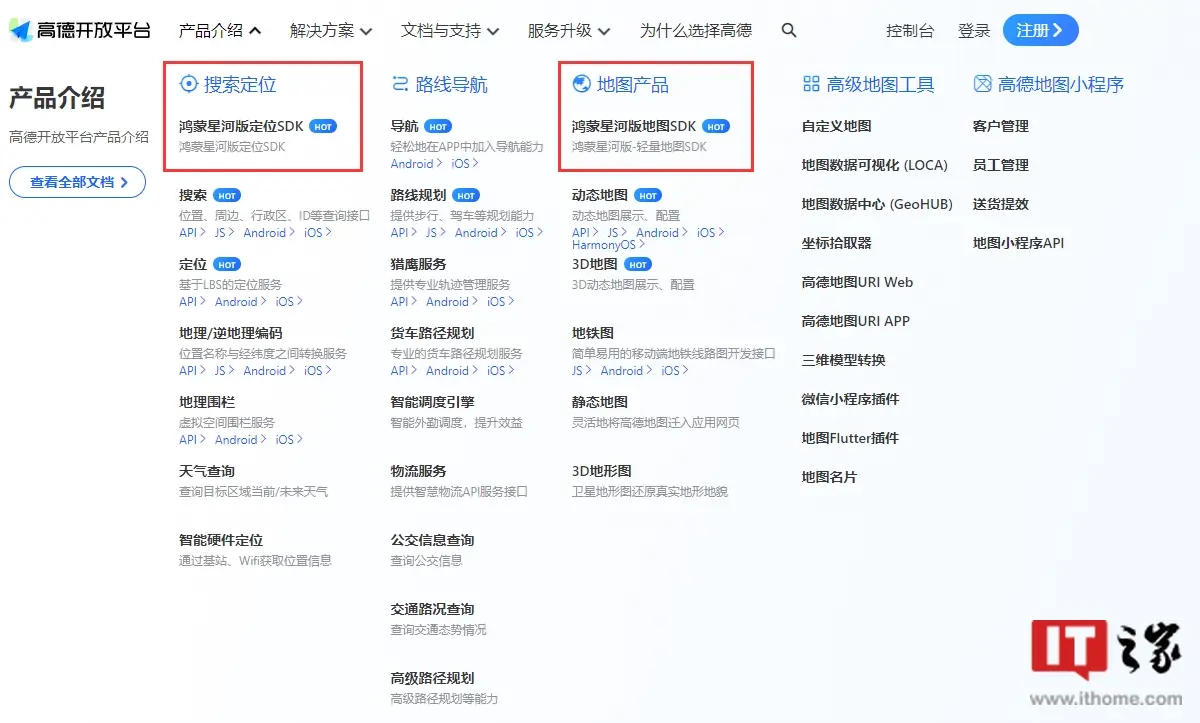Open API link under 定位
This screenshot has width=1200, height=723.
[x=192, y=302]
